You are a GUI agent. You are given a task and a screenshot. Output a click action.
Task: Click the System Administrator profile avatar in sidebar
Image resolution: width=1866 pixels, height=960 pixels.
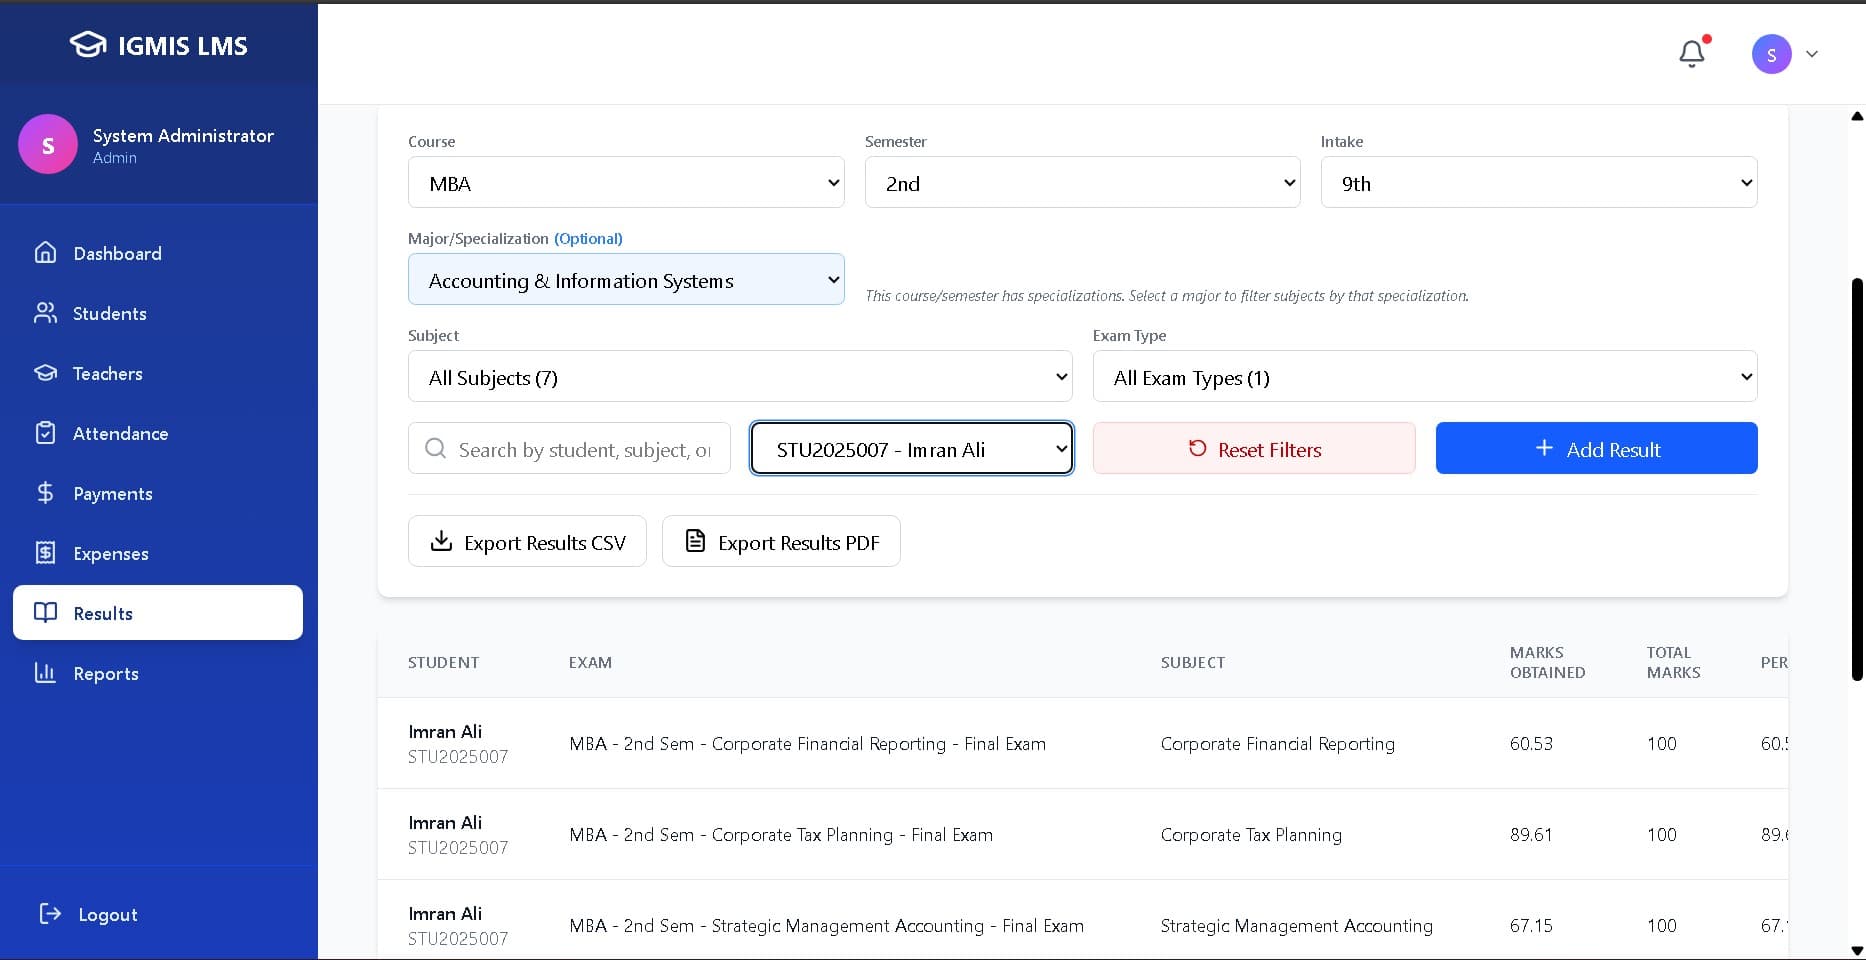coord(48,144)
